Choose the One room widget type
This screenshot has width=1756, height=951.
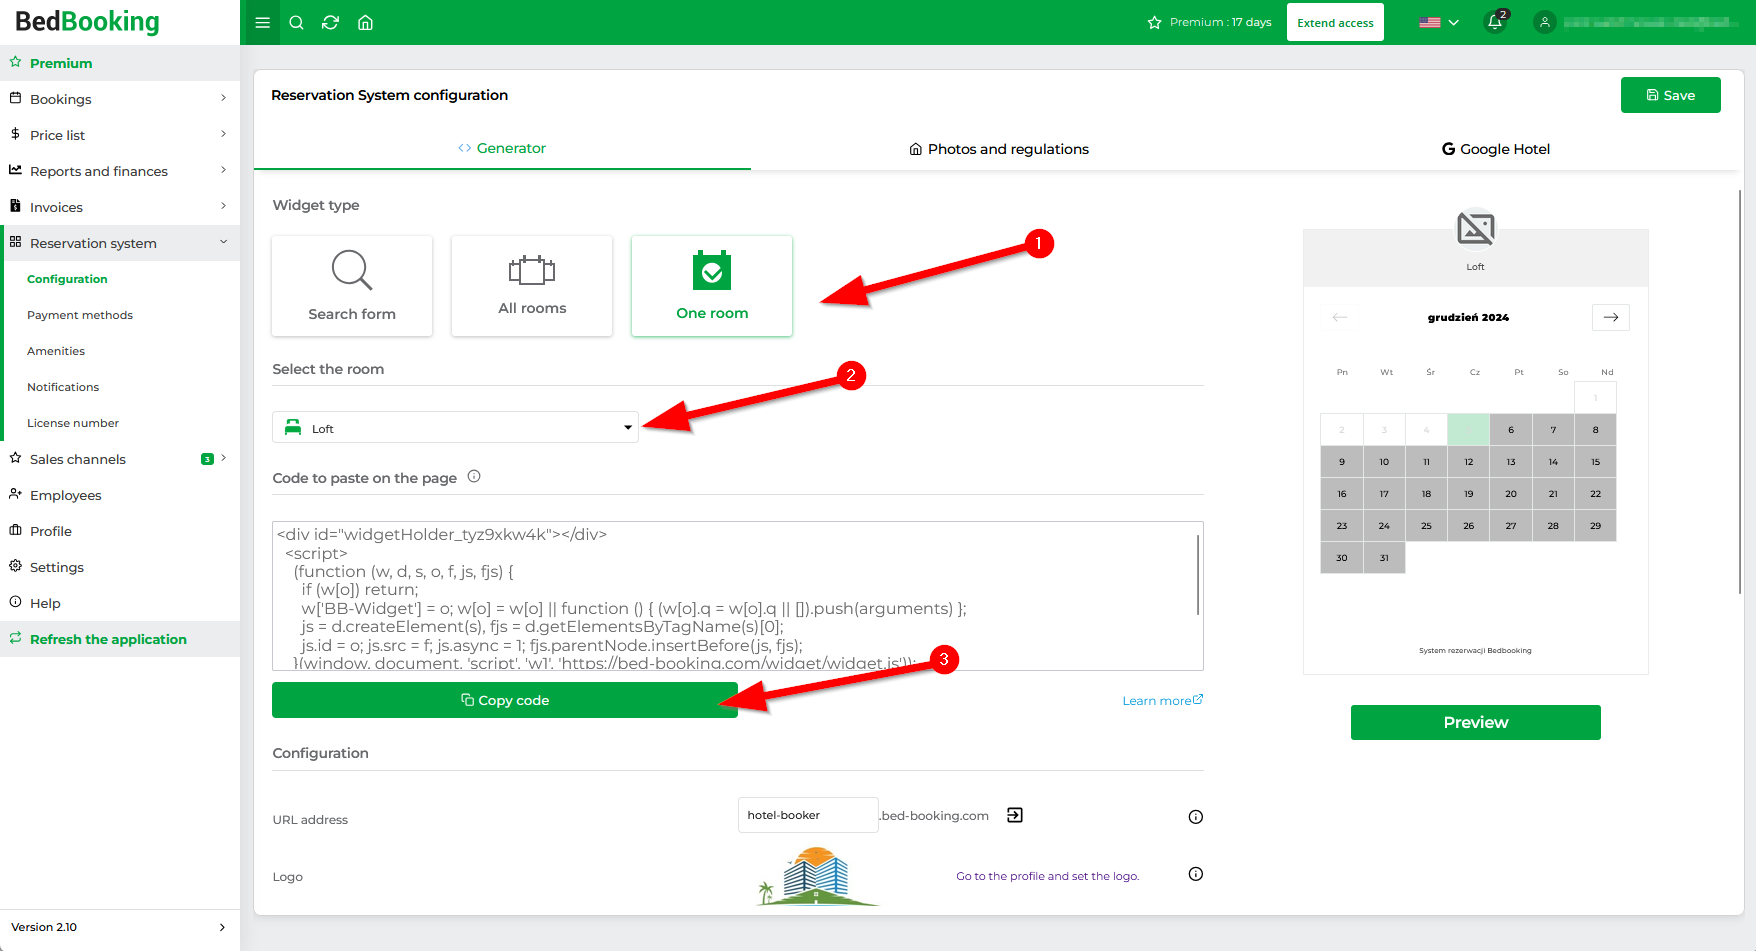click(x=712, y=286)
